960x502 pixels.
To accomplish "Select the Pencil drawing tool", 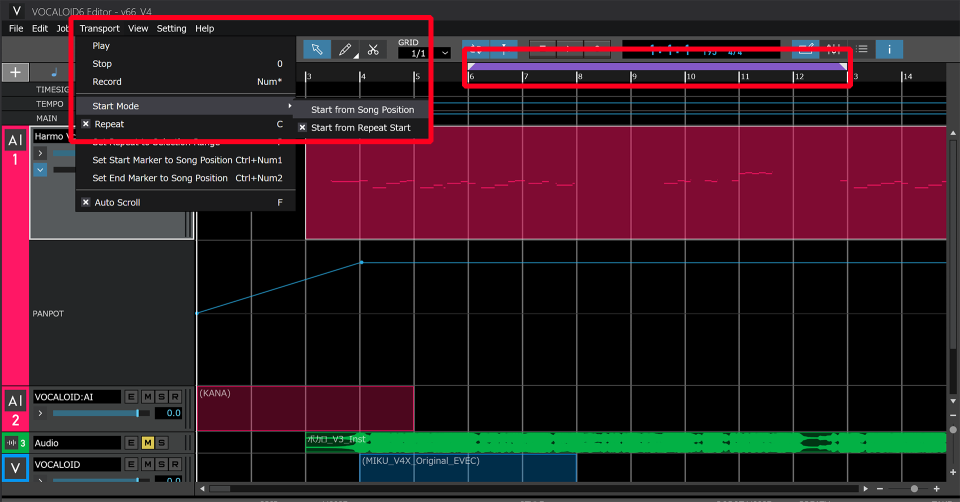I will point(345,50).
